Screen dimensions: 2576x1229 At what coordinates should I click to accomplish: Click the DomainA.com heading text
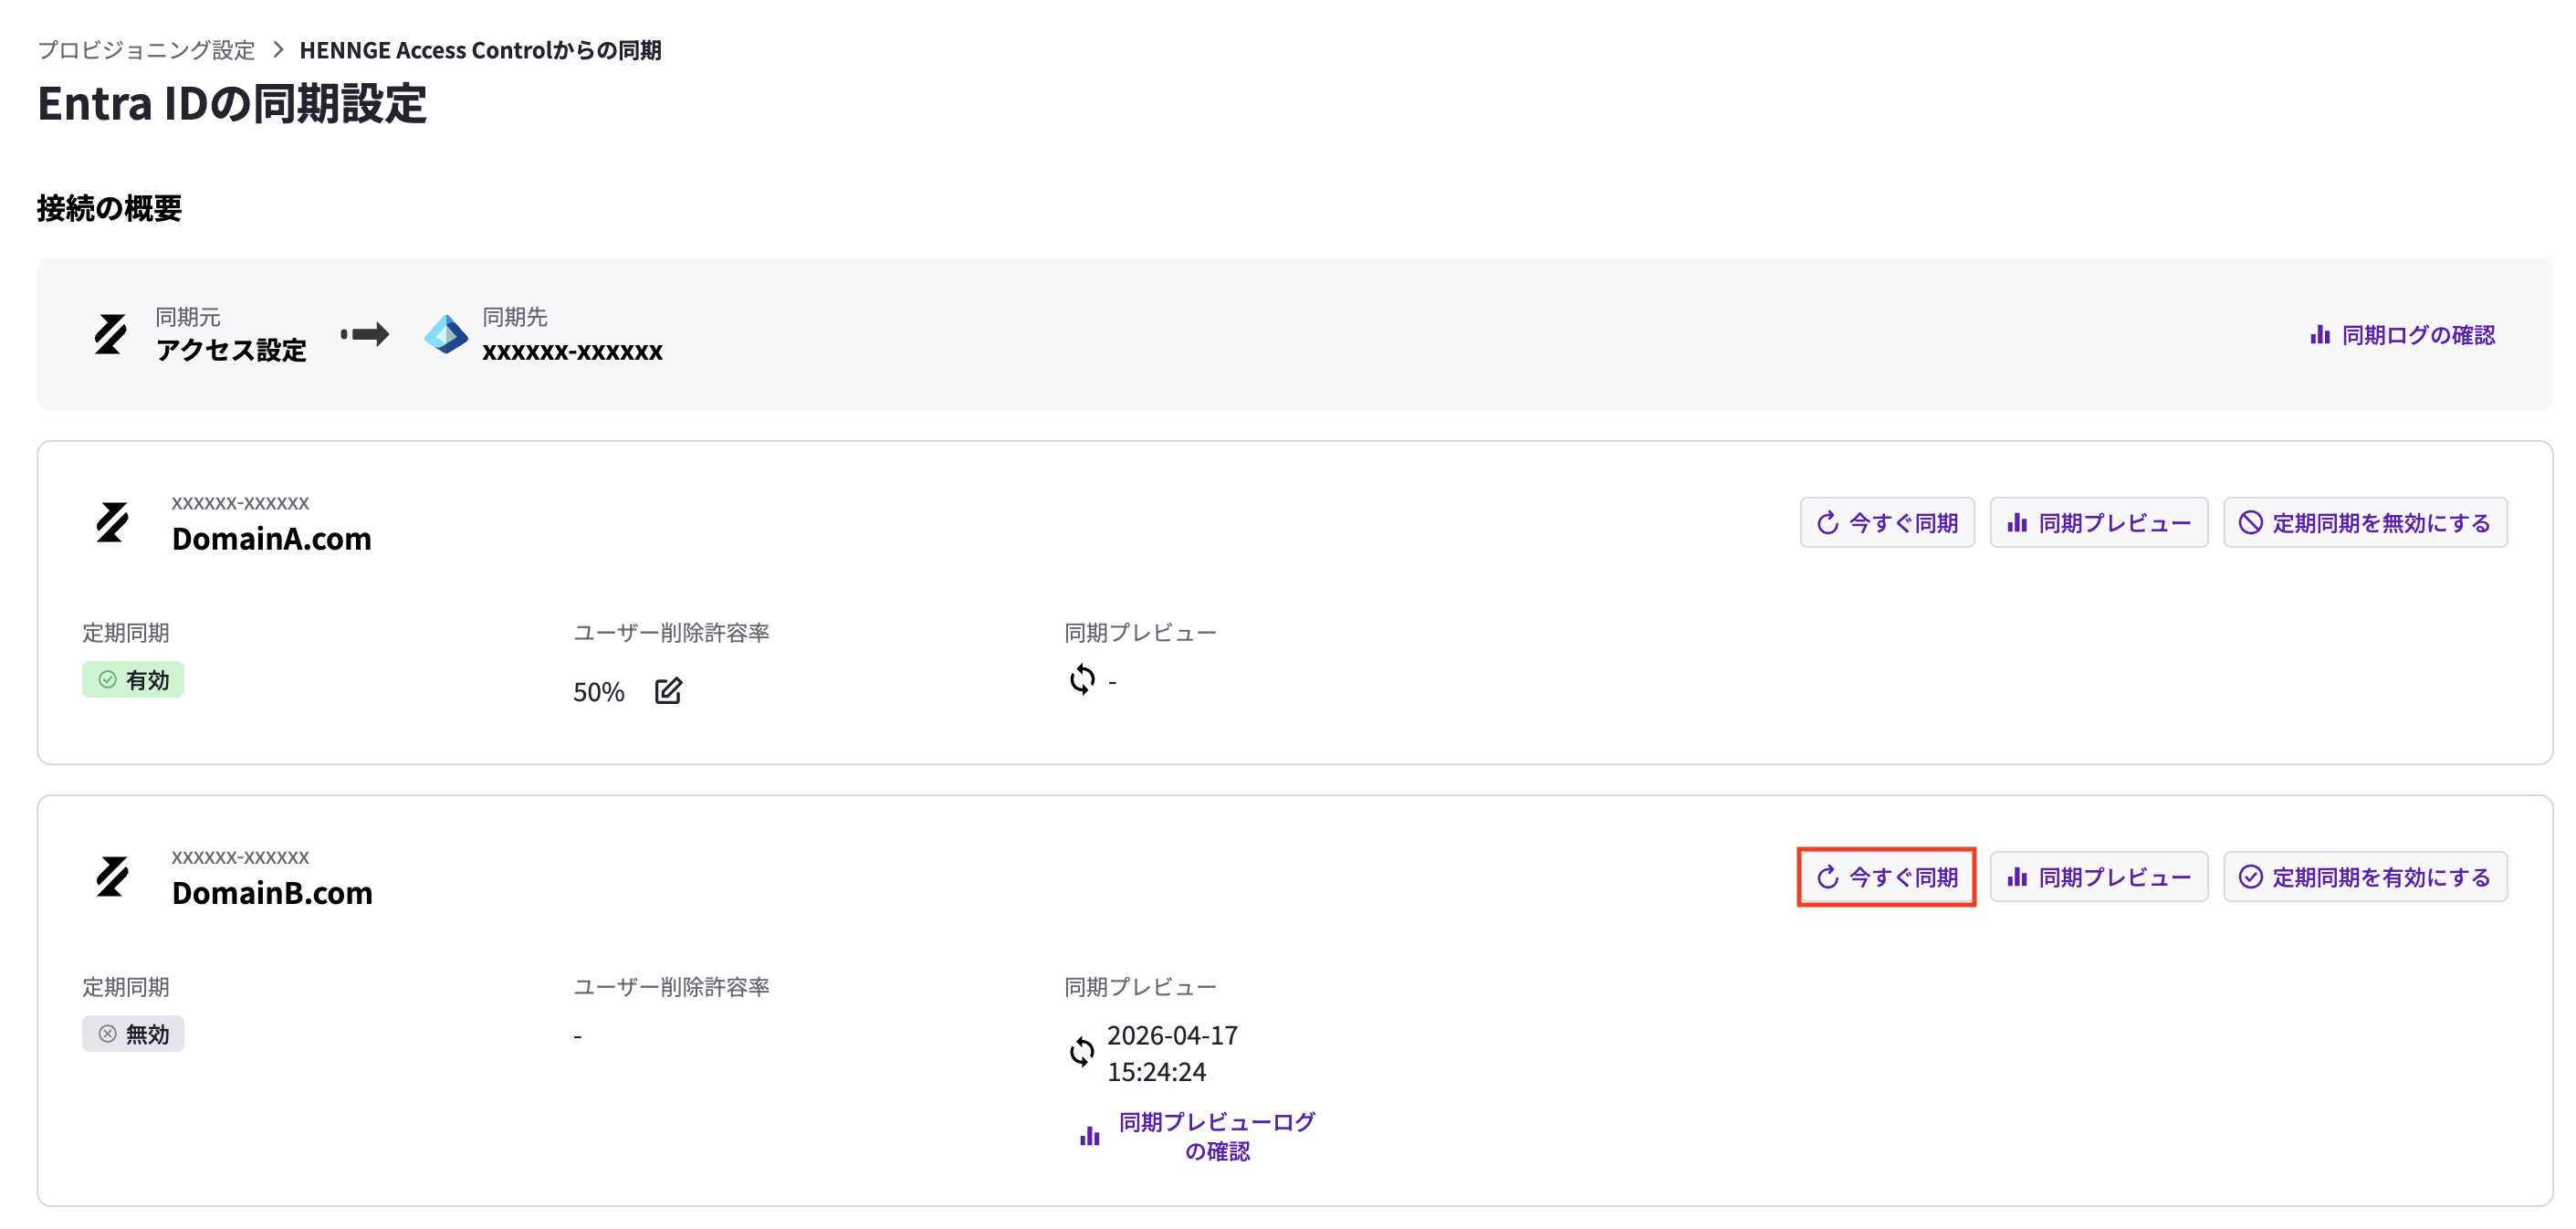point(271,539)
